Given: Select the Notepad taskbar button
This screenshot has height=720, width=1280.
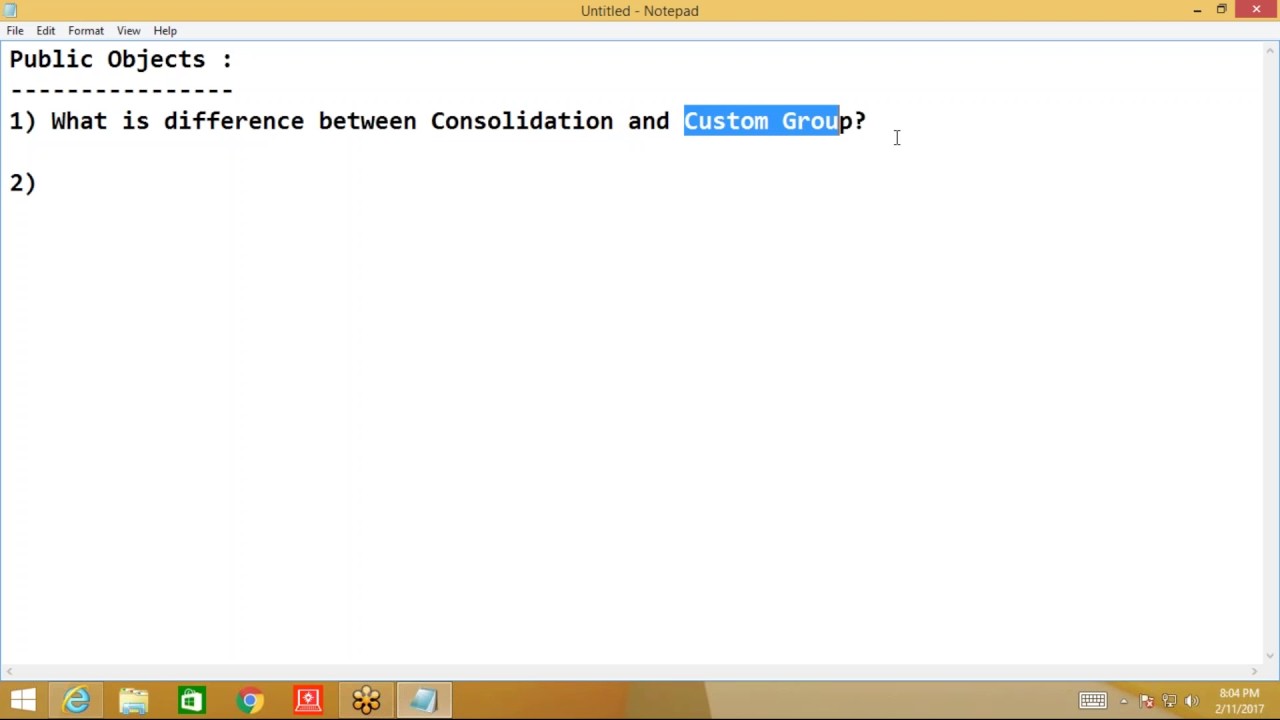Looking at the screenshot, I should click(x=424, y=700).
